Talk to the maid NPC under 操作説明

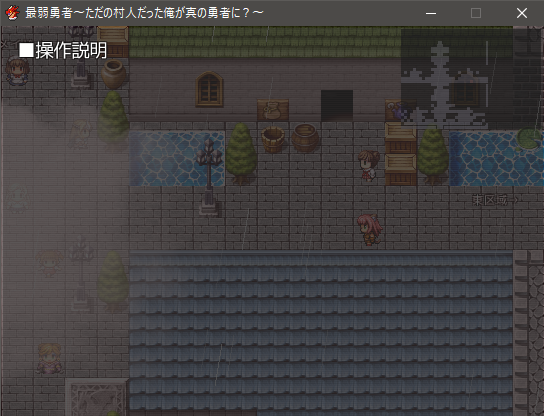[17, 71]
